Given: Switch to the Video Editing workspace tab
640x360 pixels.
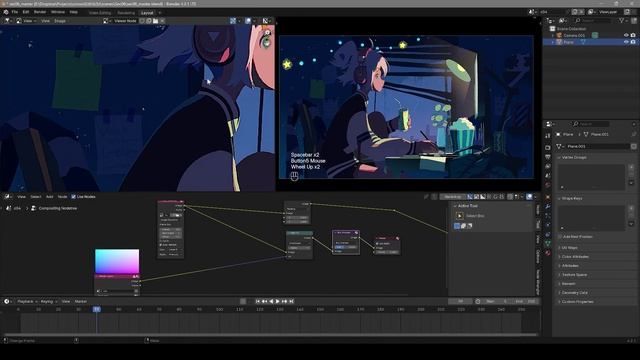Looking at the screenshot, I should [x=100, y=13].
